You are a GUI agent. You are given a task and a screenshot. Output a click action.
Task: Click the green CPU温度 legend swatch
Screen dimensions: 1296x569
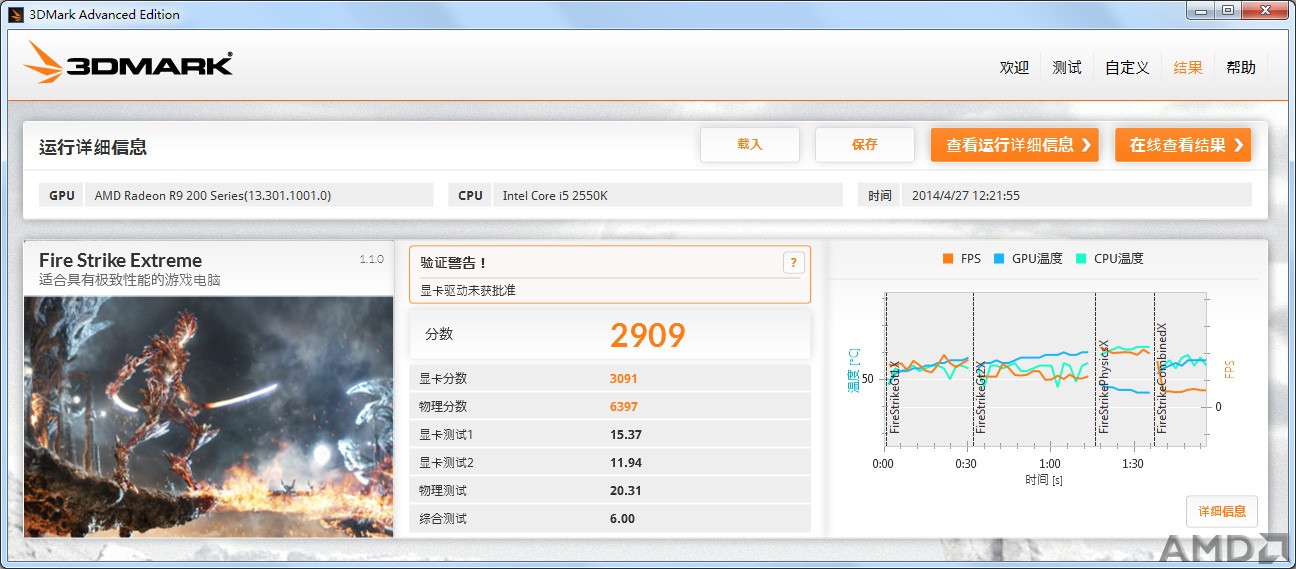coord(1081,258)
